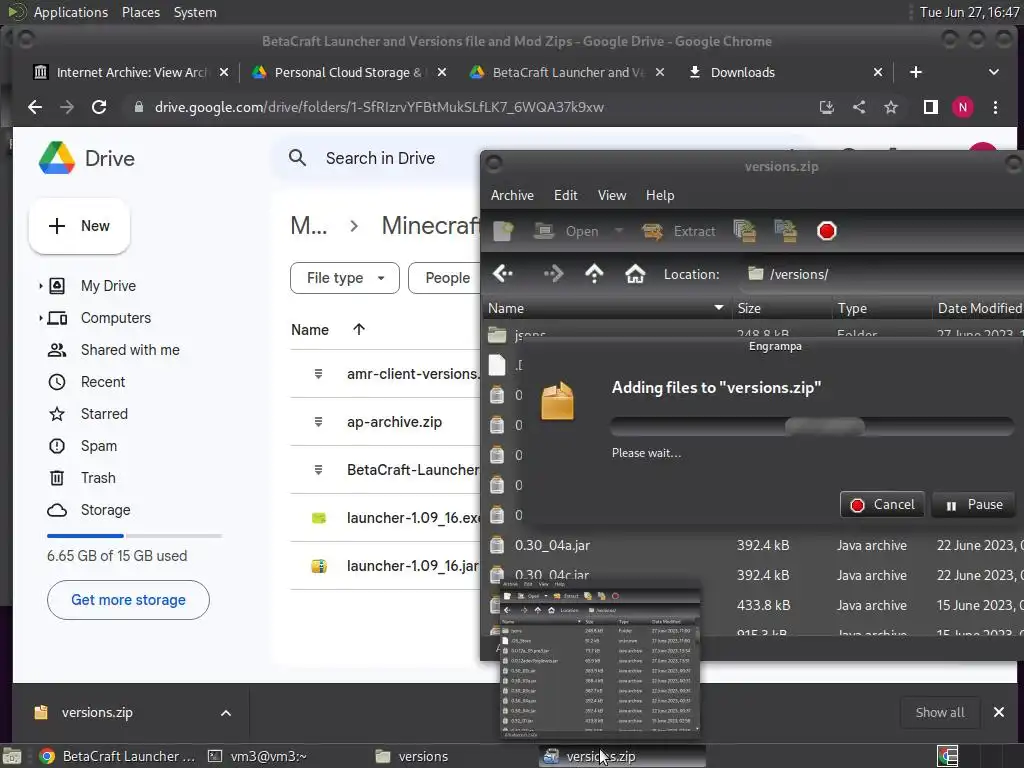This screenshot has height=768, width=1024.
Task: Open the File type filter dropdown
Action: tap(344, 278)
